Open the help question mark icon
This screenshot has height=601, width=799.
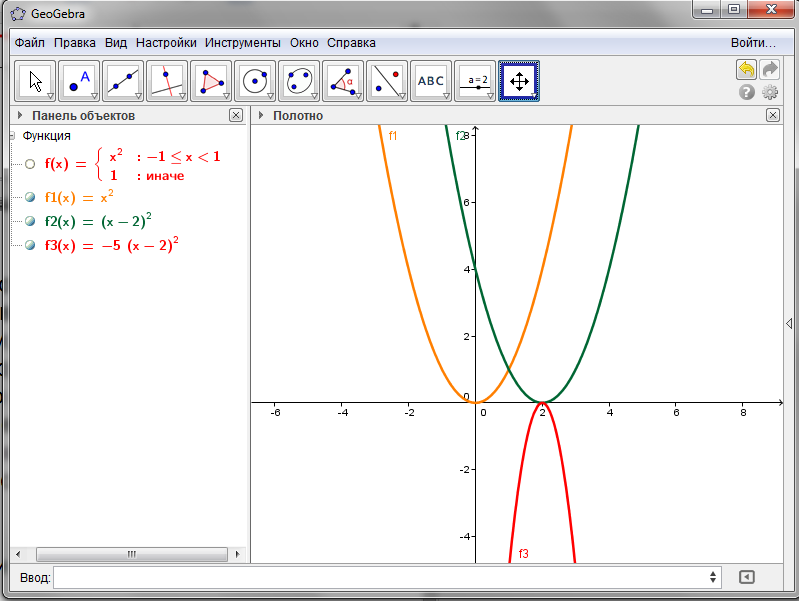click(747, 92)
